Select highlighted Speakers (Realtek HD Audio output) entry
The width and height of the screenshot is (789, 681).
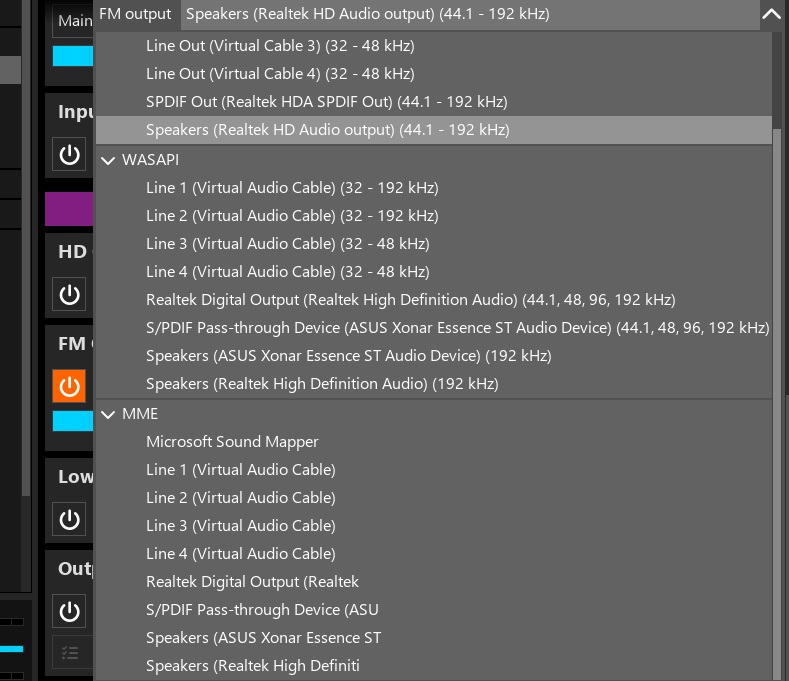(x=434, y=130)
